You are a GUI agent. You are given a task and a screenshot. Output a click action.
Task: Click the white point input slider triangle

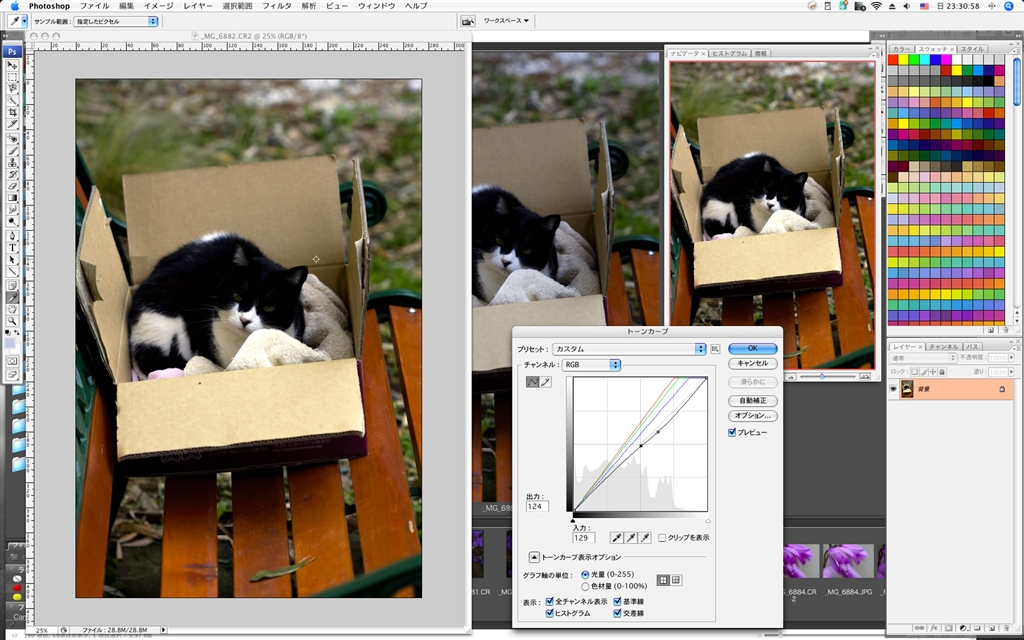coord(709,521)
